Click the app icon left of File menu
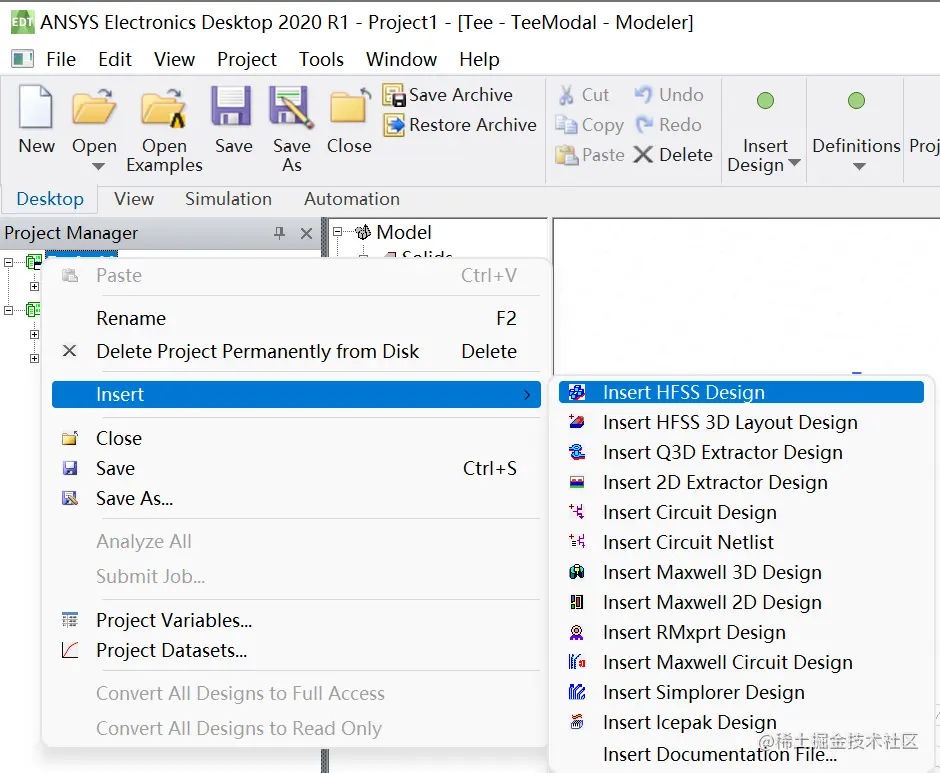This screenshot has width=940, height=773. tap(23, 59)
